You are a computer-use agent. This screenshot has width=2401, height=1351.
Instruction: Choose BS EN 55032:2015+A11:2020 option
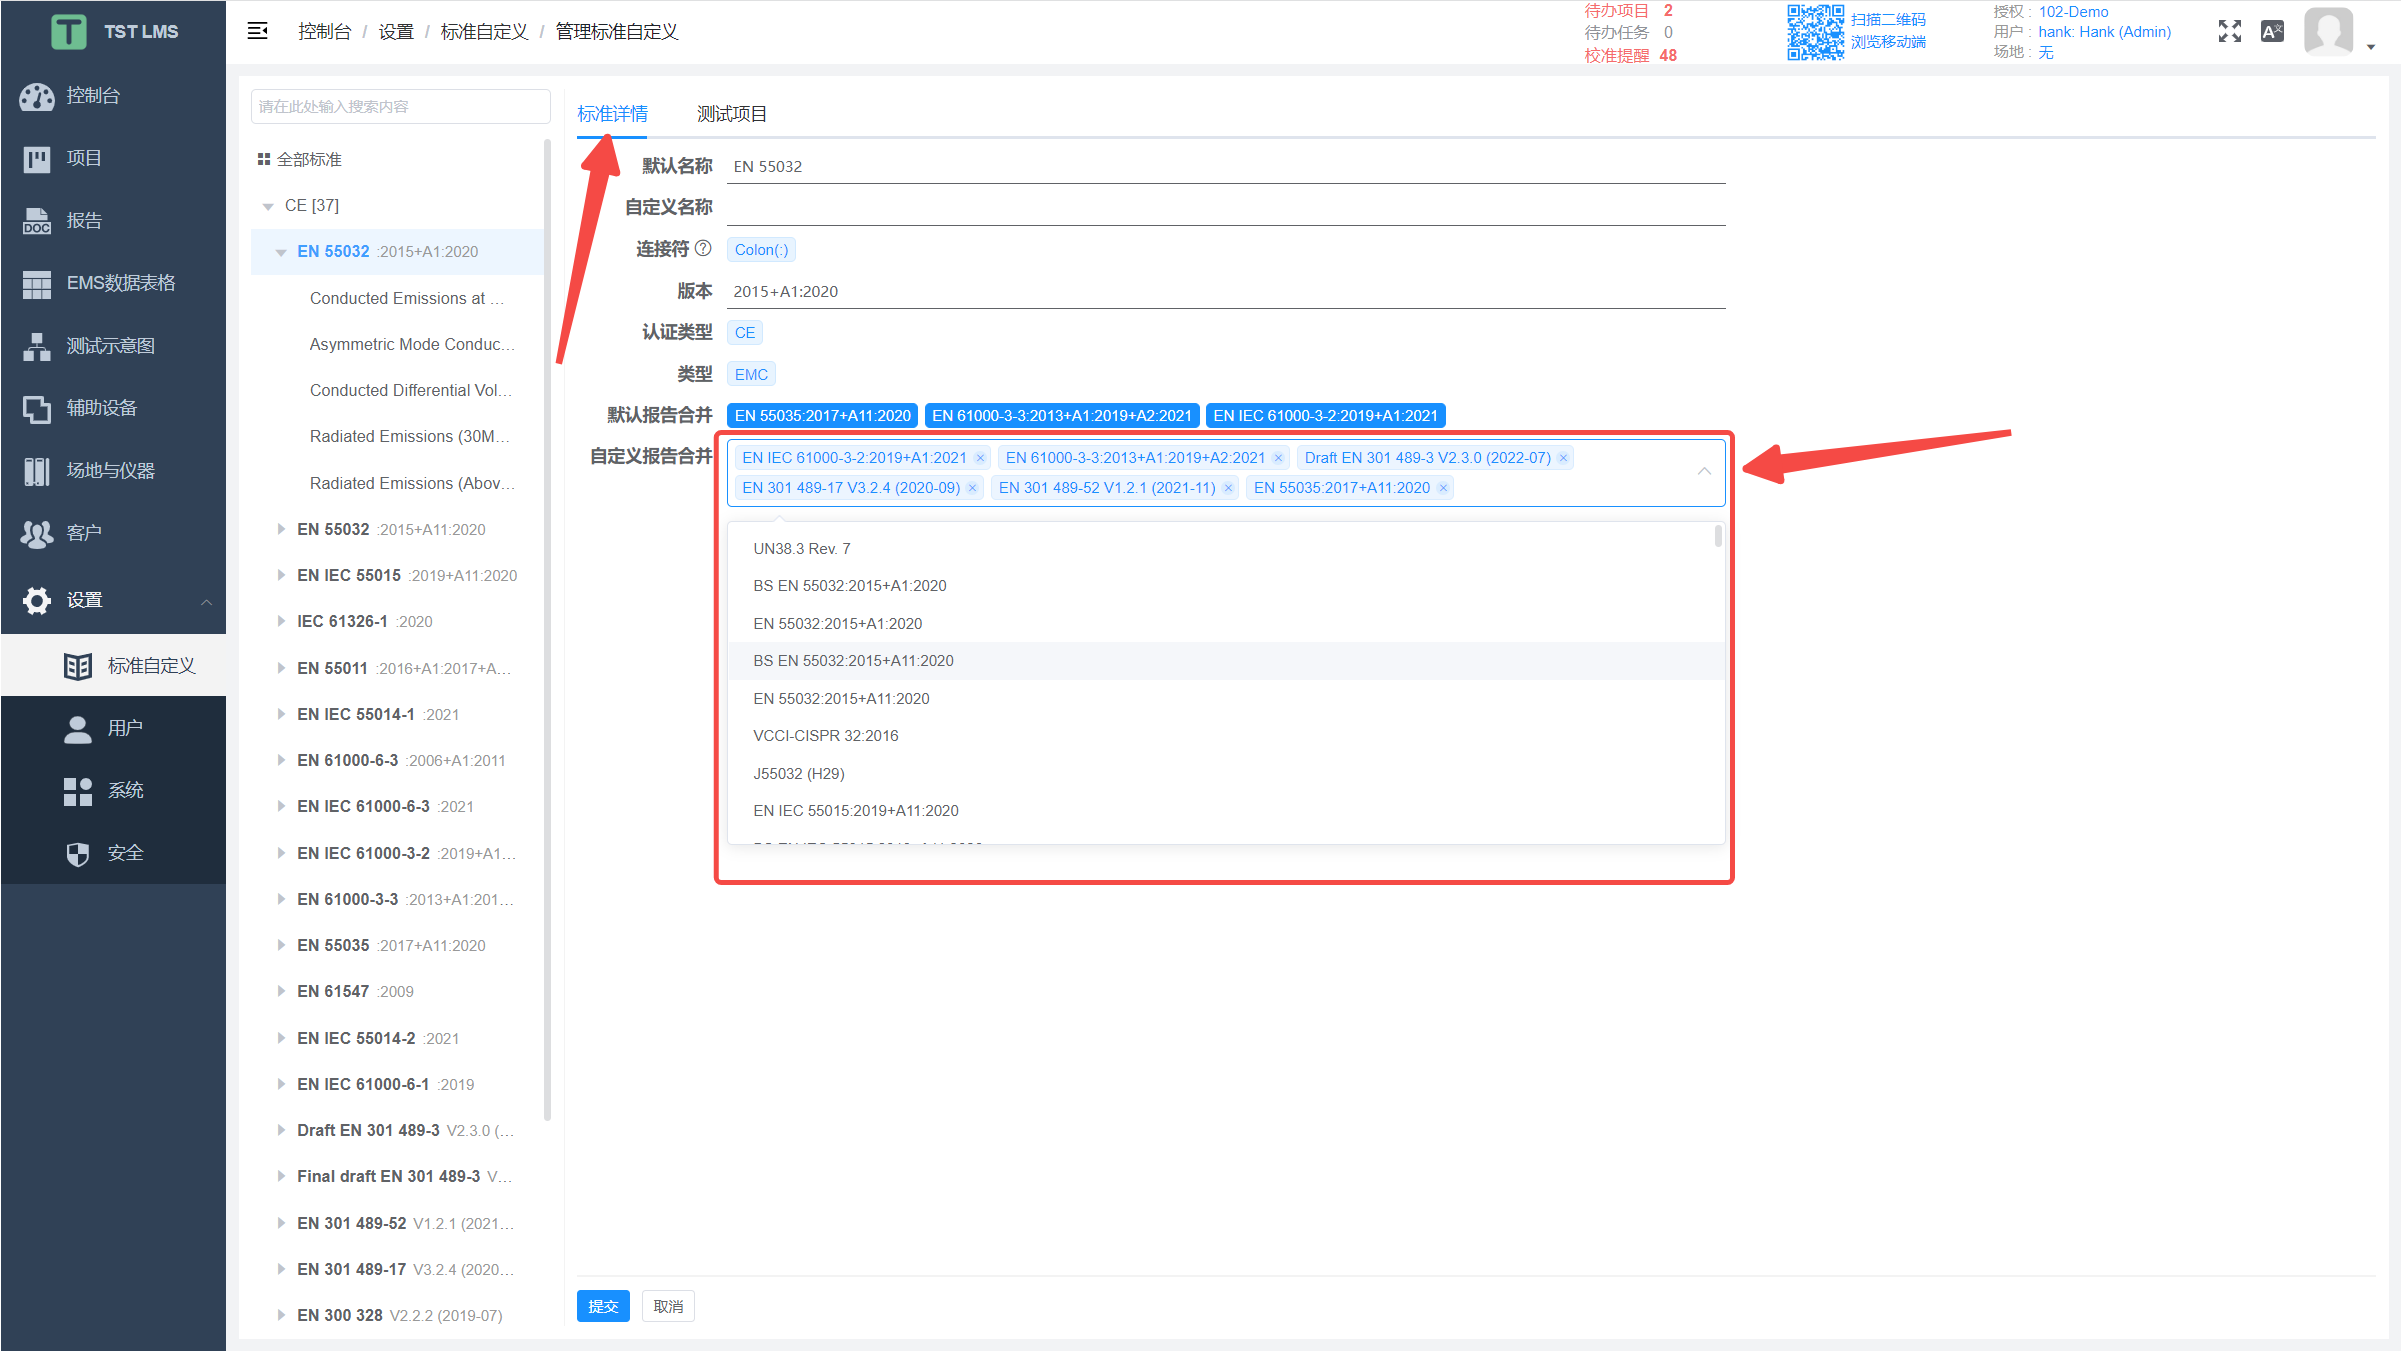[x=1226, y=661]
